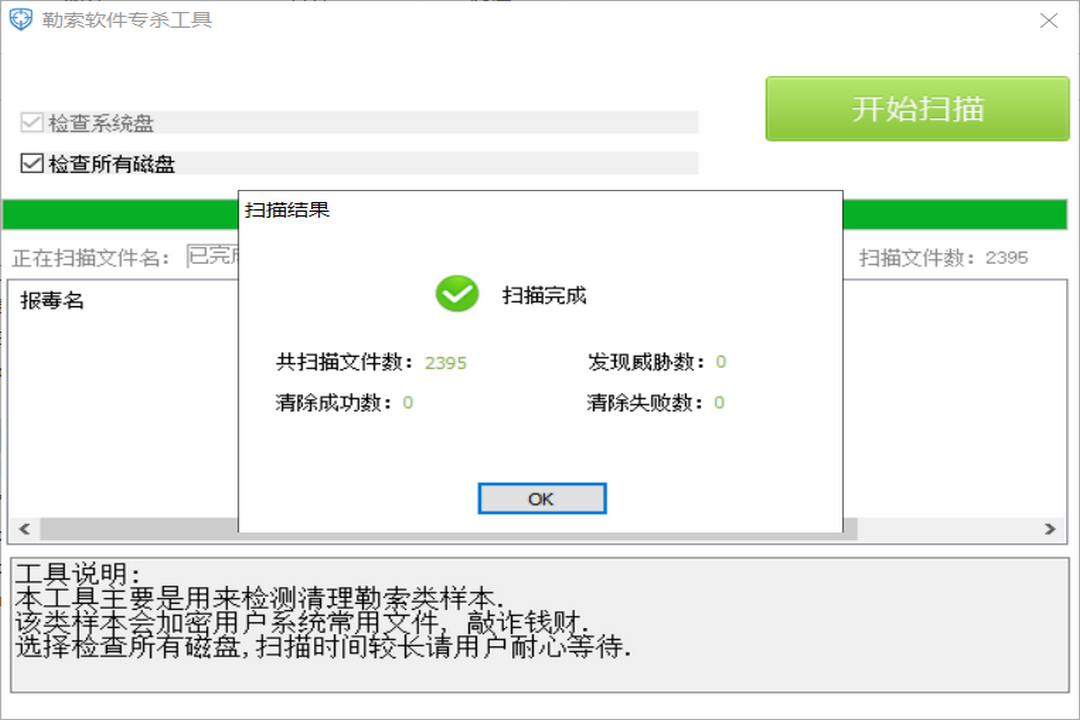Select the green 2395 scanned files count
The width and height of the screenshot is (1080, 720).
click(444, 362)
